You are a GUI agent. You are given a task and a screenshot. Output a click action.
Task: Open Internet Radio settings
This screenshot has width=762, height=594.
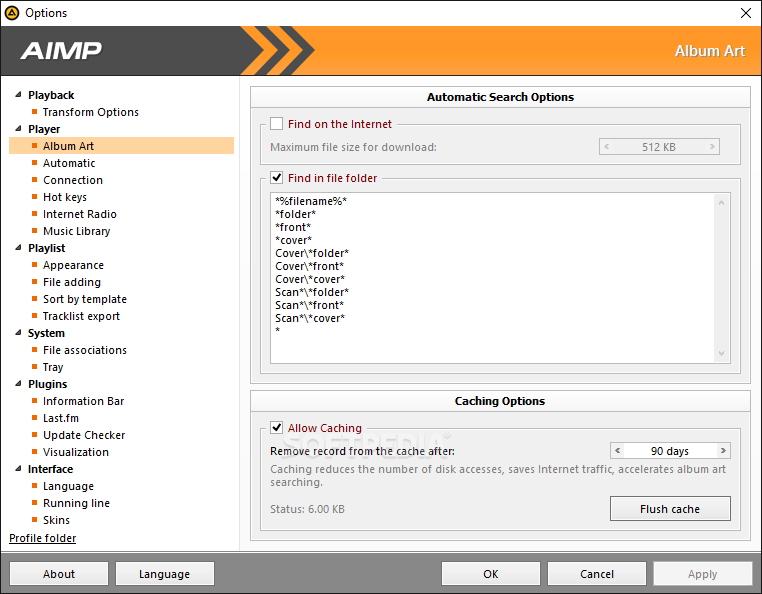pos(80,214)
